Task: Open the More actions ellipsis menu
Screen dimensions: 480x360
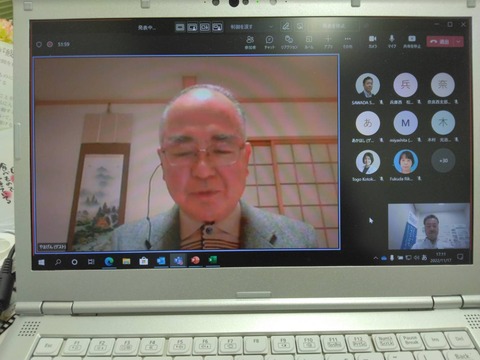Action: click(x=348, y=42)
